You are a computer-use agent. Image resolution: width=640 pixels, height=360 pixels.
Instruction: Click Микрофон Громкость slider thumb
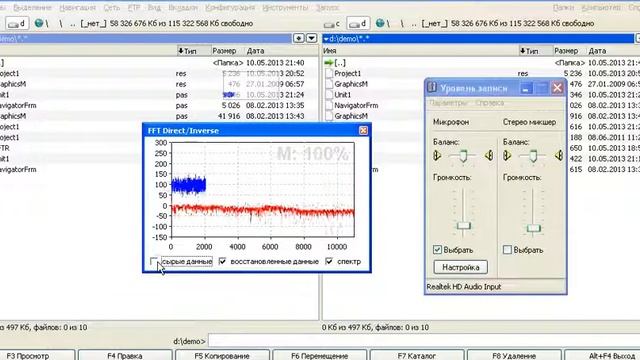(463, 226)
